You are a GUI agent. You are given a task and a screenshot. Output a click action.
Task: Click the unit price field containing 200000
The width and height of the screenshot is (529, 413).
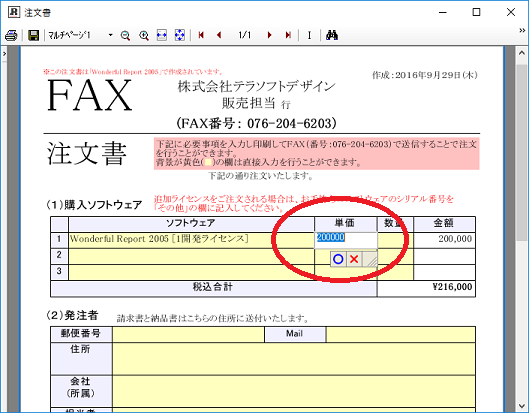[346, 240]
